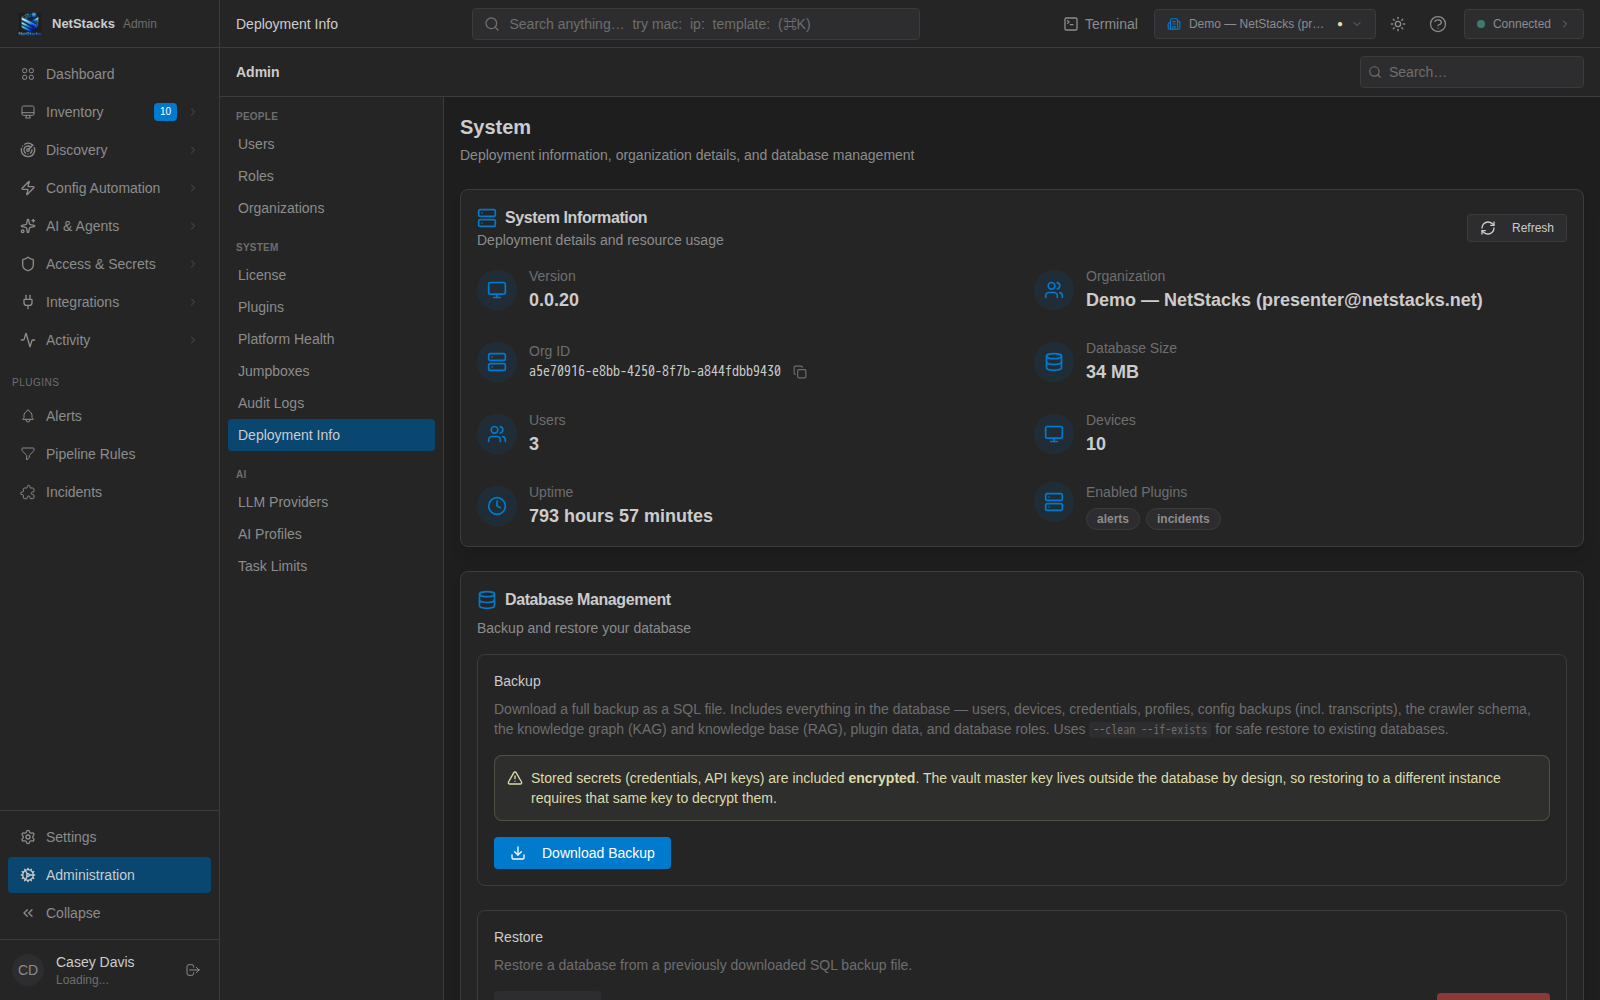Click the Discovery radar icon
Screen dimensions: 1600x1000
pyautogui.click(x=28, y=150)
